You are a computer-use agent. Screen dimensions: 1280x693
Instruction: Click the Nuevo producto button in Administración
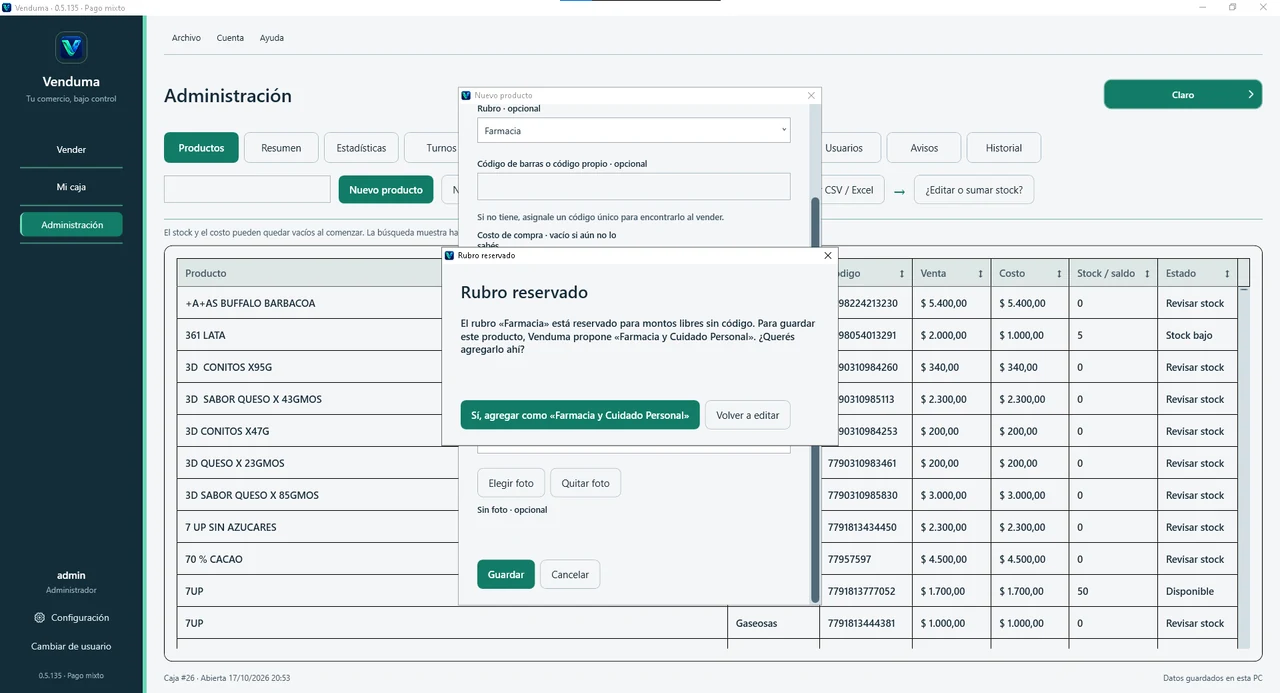coord(386,190)
